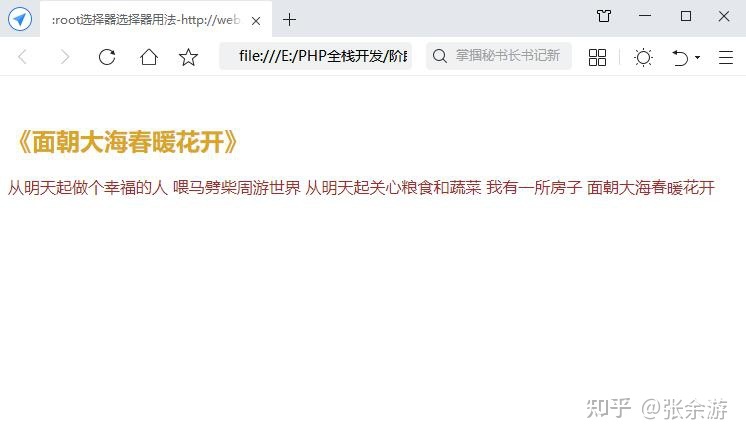The width and height of the screenshot is (746, 440).
Task: Open the hamburger main menu
Action: coord(726,58)
